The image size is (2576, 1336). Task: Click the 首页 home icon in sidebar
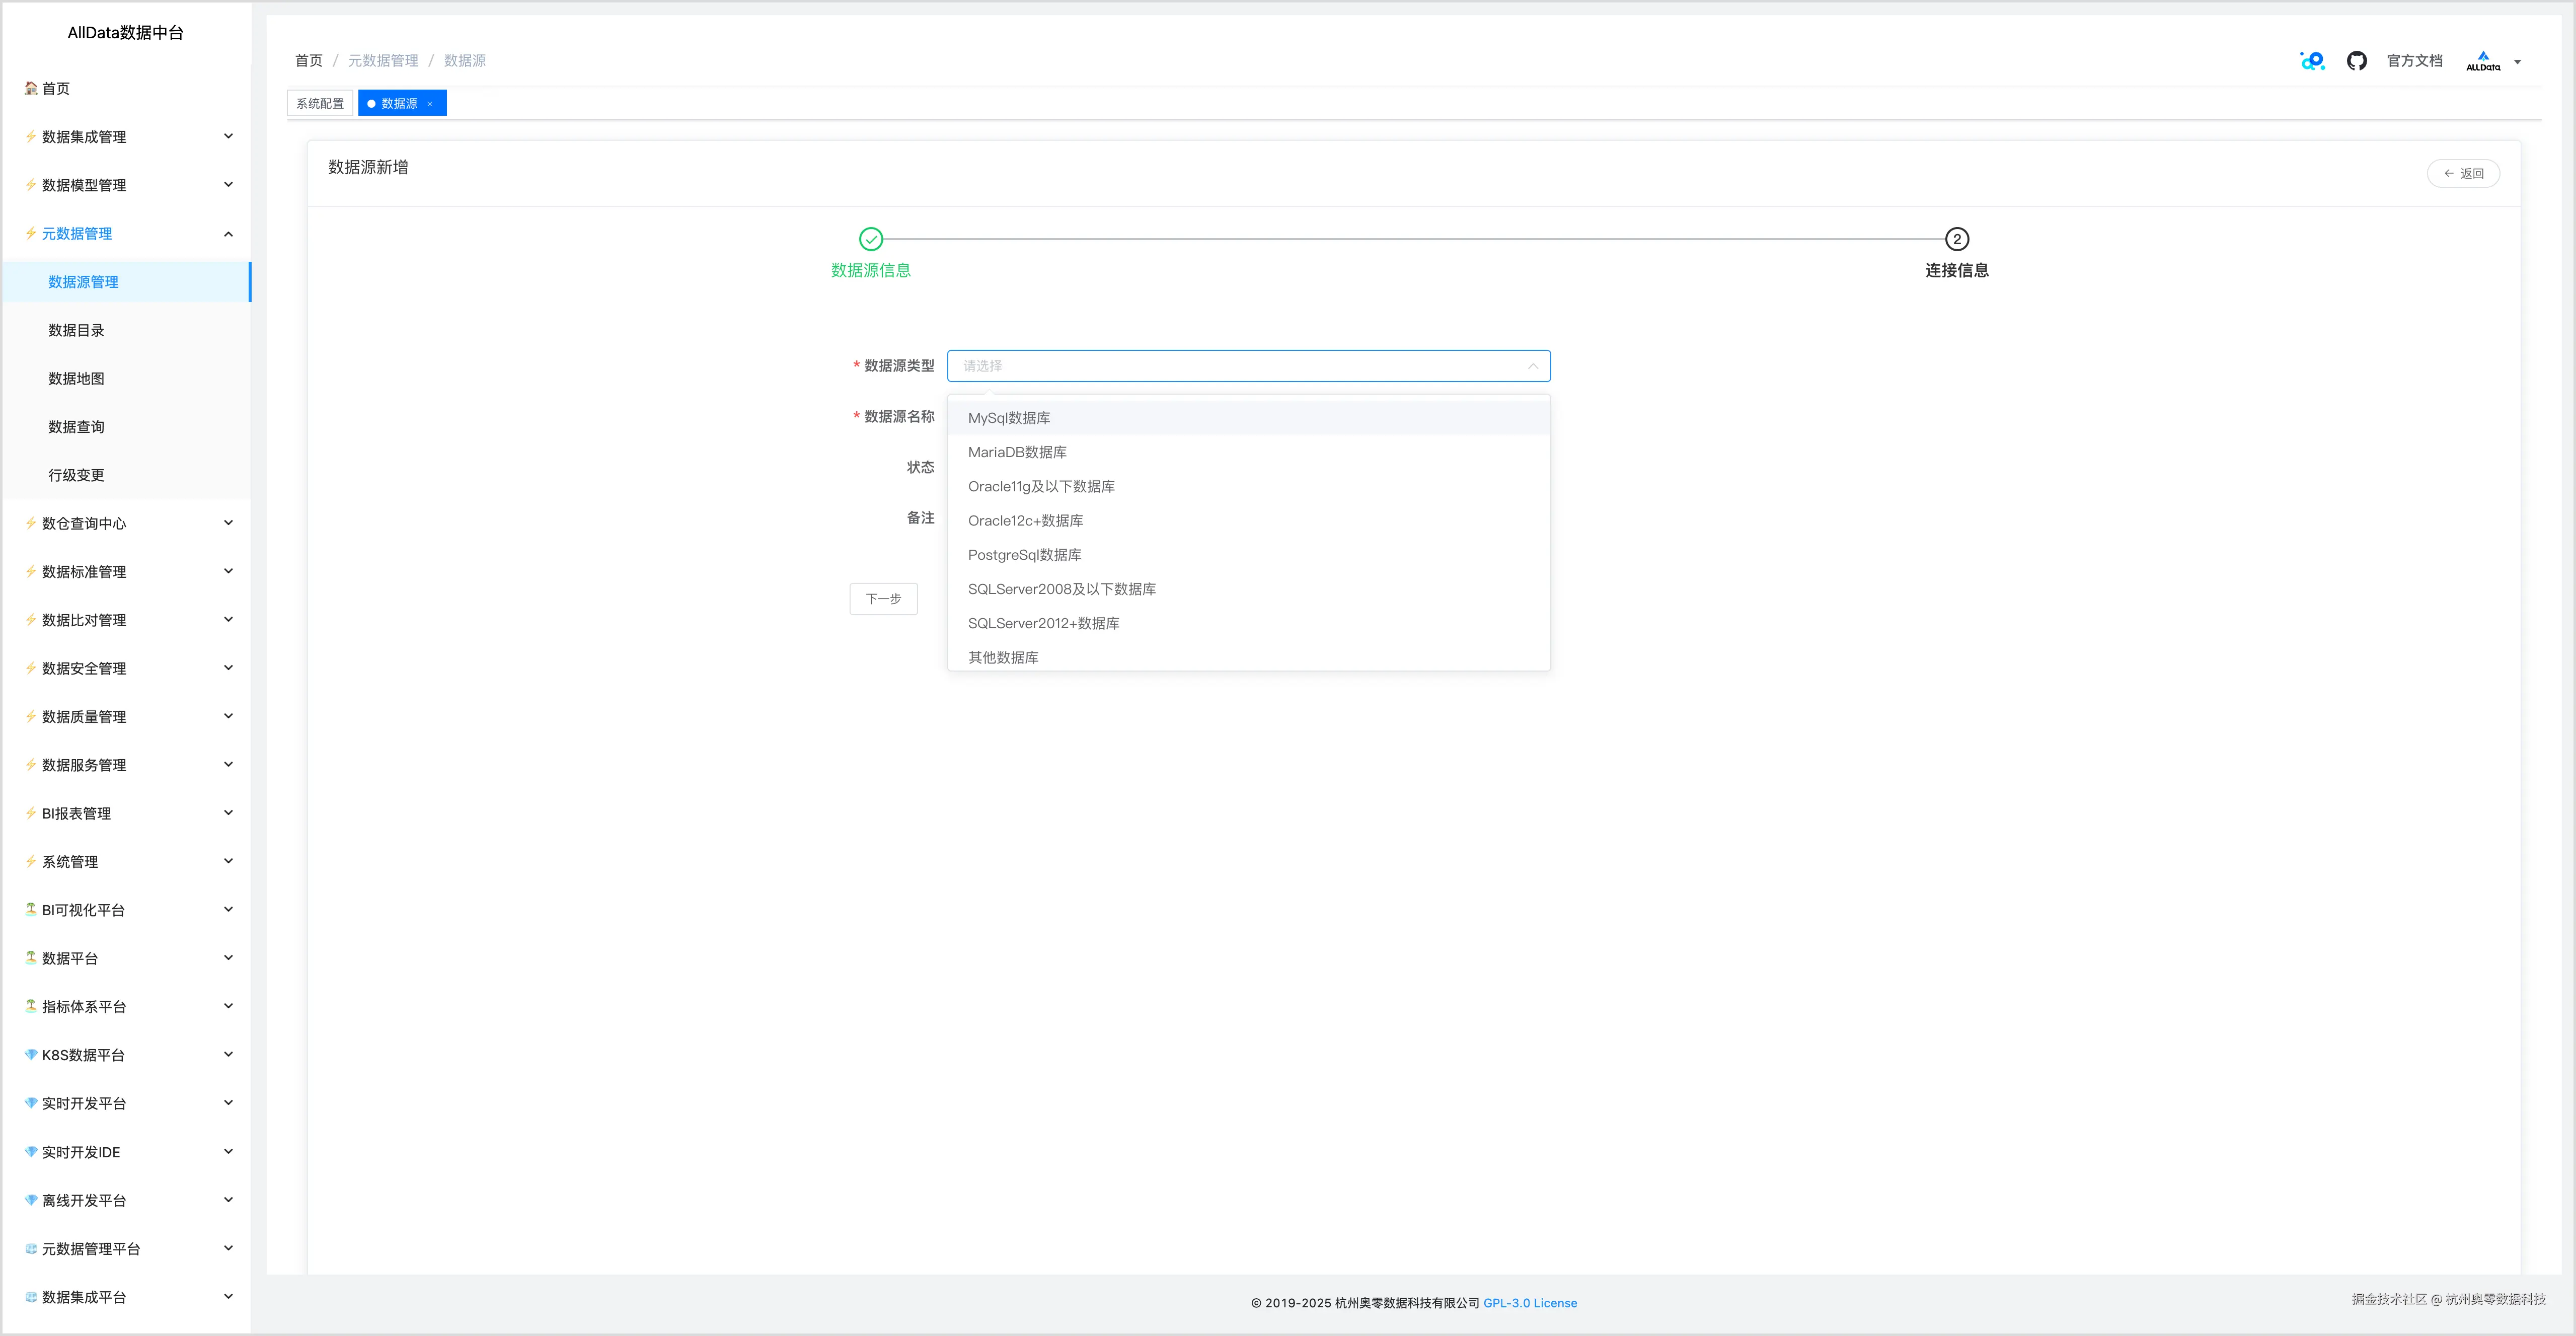[x=32, y=88]
